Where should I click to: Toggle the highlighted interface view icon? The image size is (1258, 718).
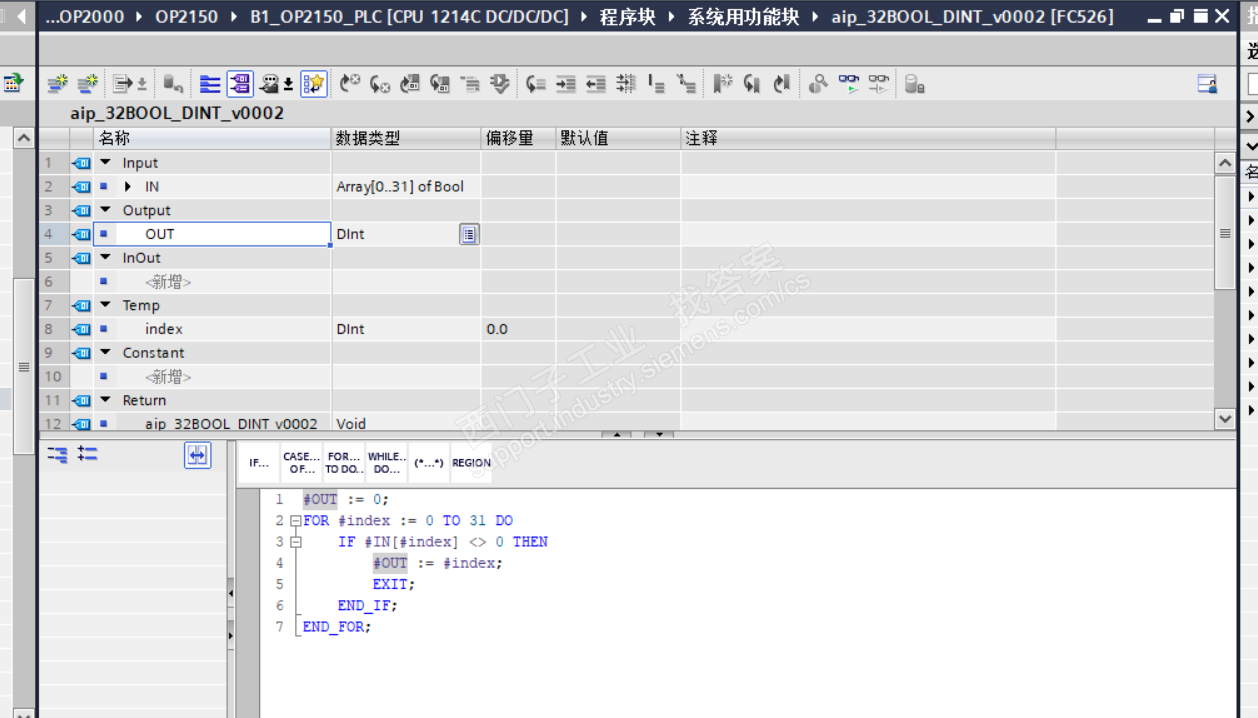[240, 84]
